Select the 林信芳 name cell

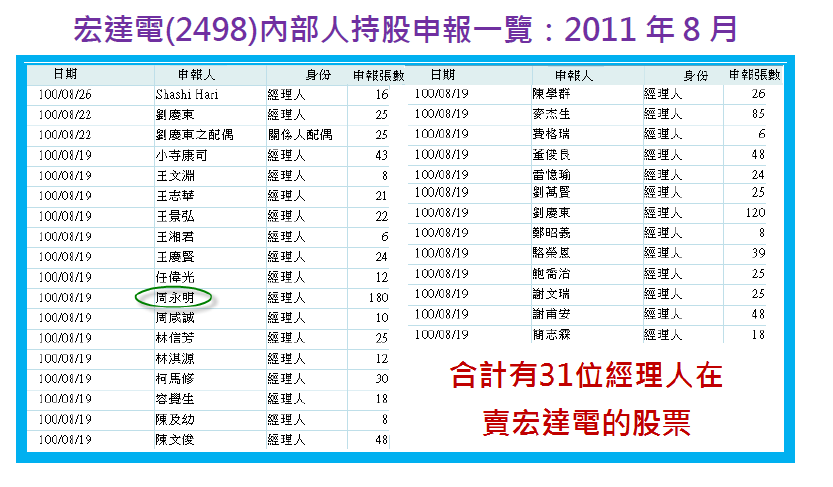click(175, 338)
